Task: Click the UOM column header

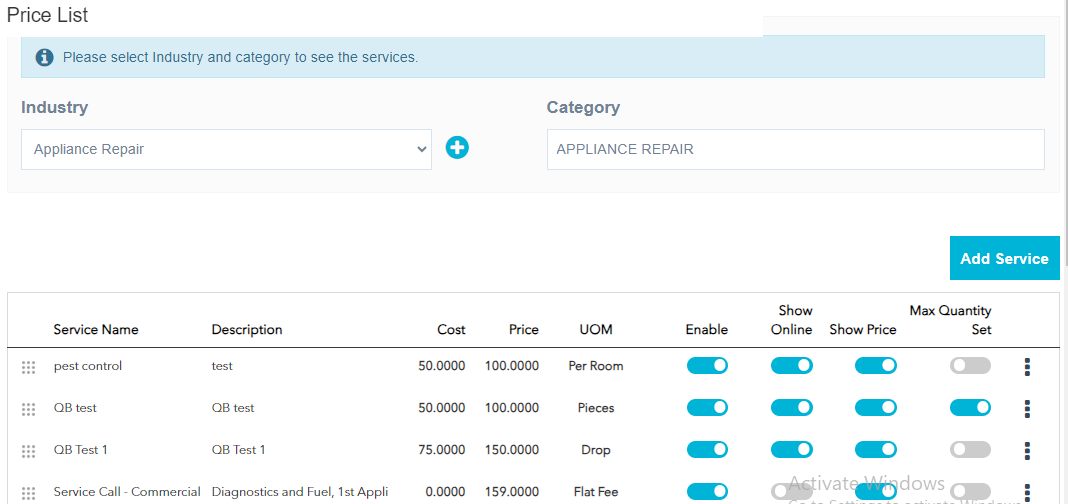Action: pos(596,330)
